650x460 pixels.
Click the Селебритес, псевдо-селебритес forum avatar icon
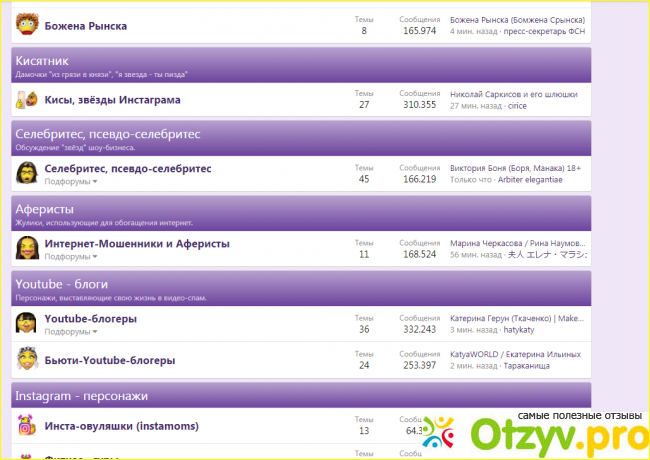(27, 173)
